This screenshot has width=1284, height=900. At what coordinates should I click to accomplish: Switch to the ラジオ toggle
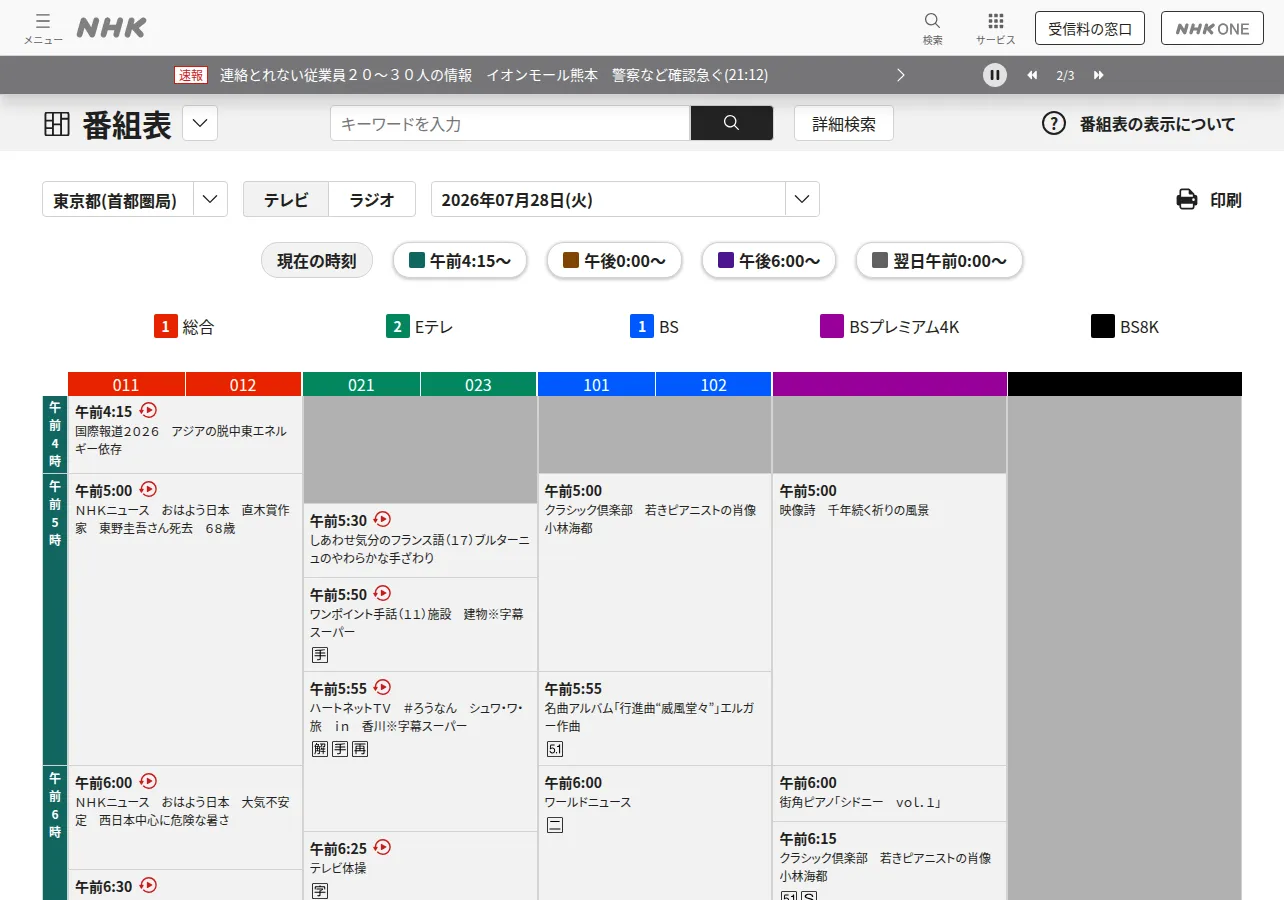tap(372, 199)
